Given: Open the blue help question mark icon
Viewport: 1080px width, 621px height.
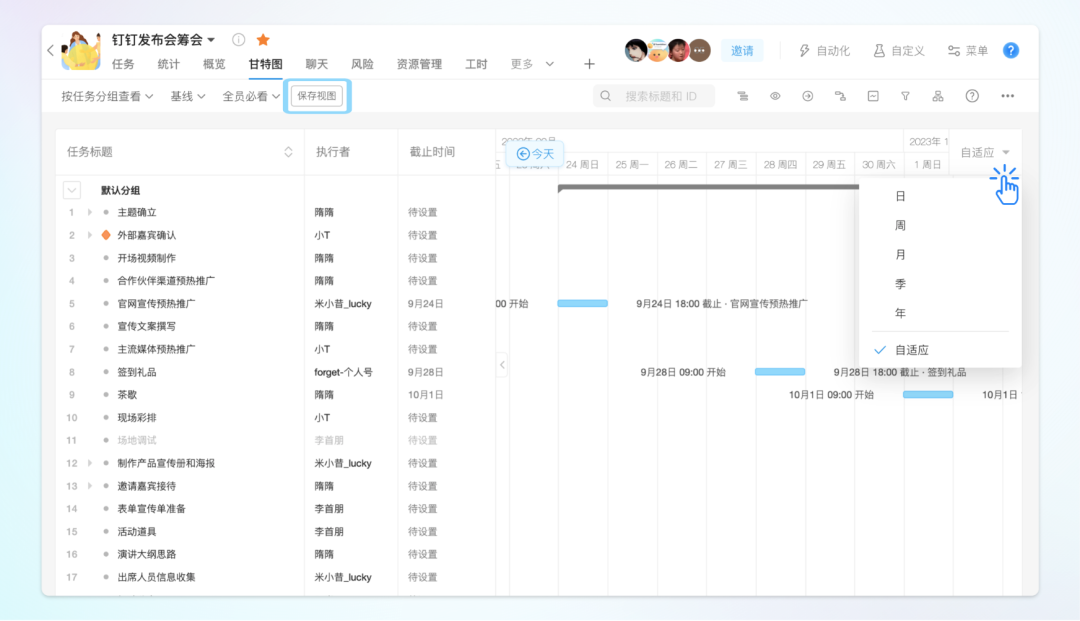Looking at the screenshot, I should [x=1011, y=50].
